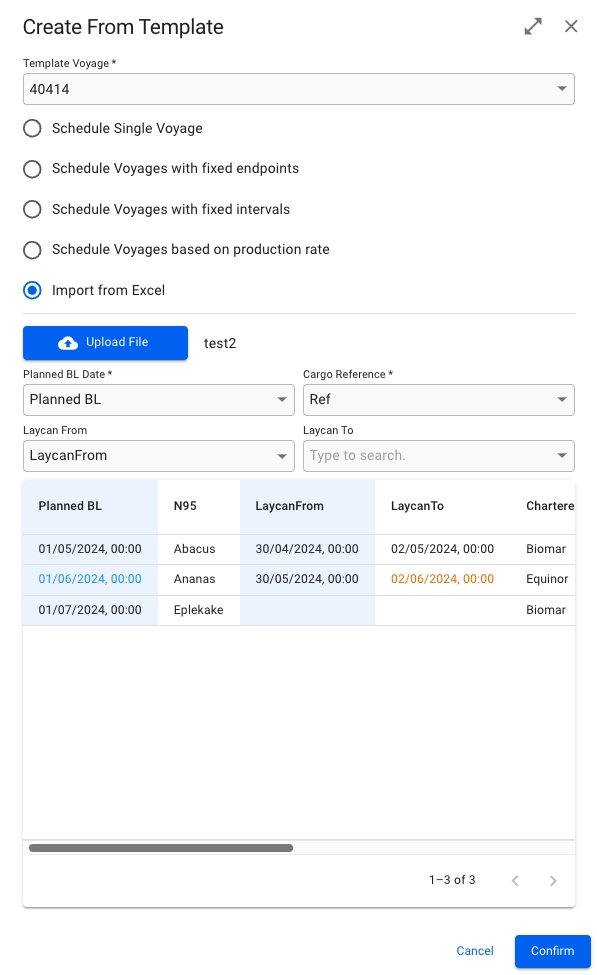Click the table horizontal scrollbar
Viewport: 597px width, 975px height.
(160, 848)
